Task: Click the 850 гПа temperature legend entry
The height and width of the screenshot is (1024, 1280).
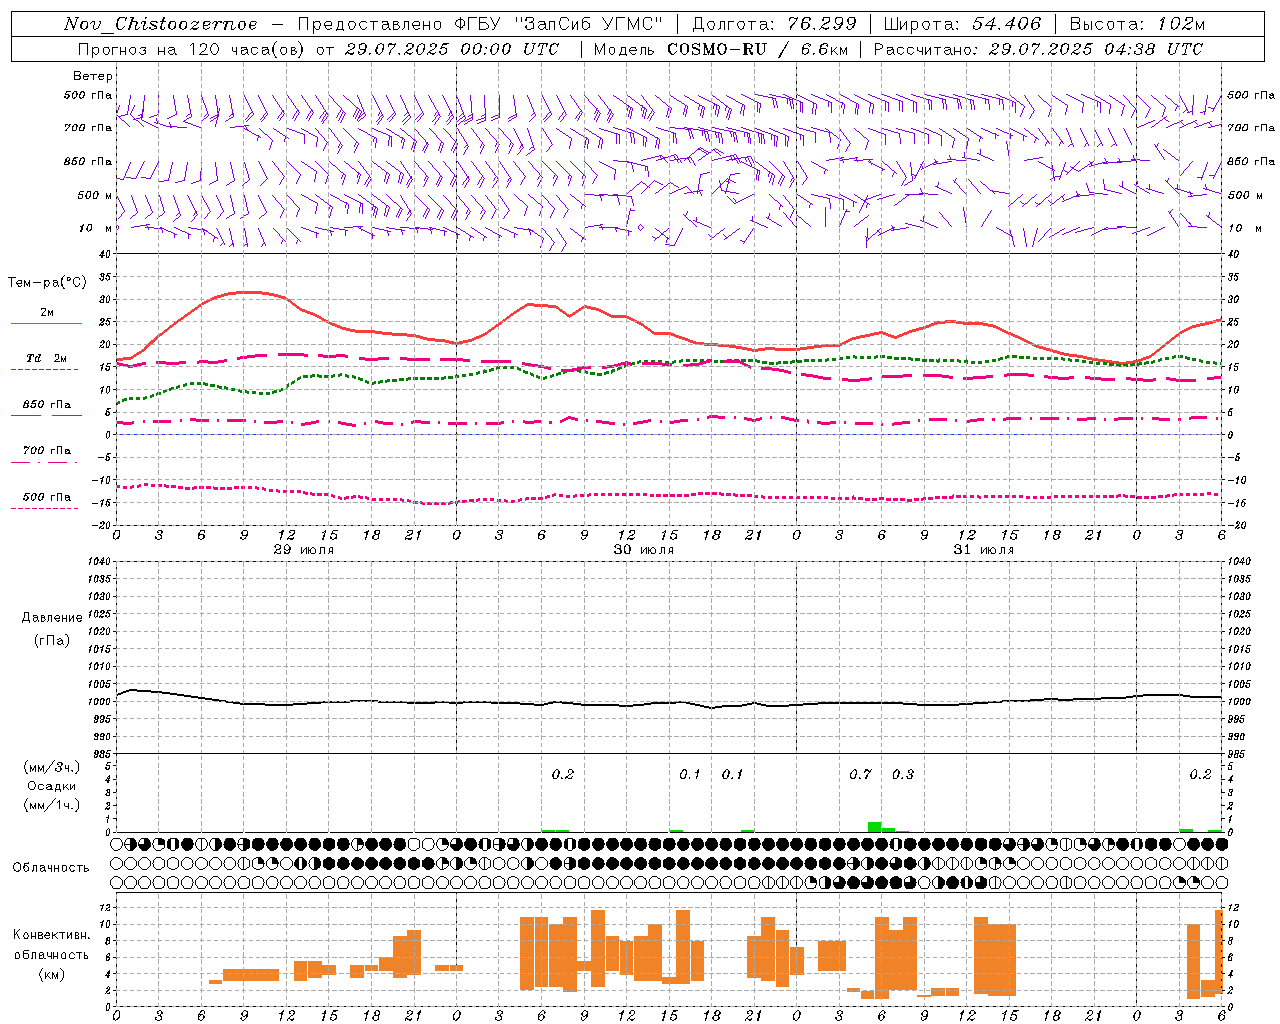Action: [47, 405]
